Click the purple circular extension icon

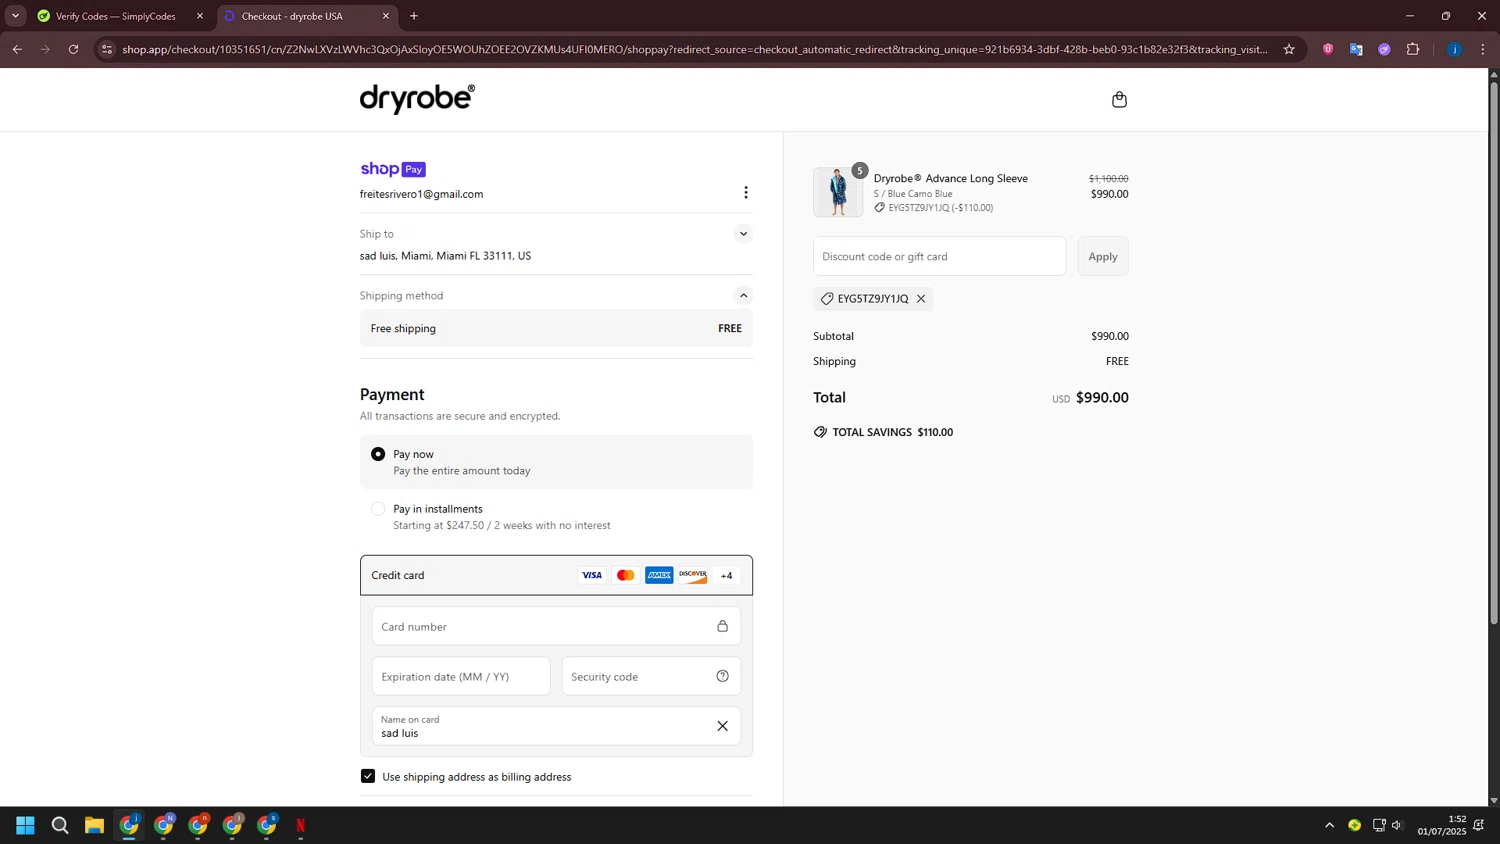1384,49
